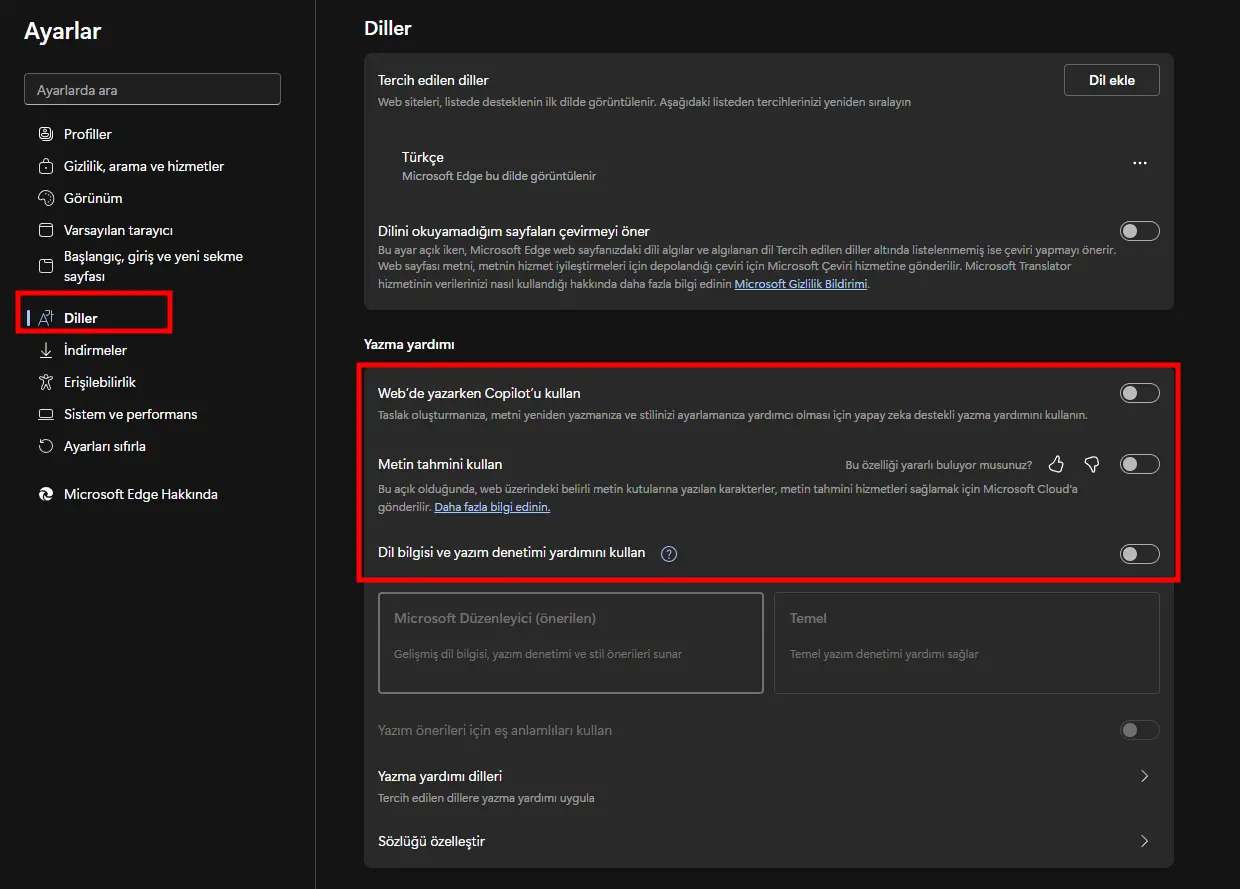The image size is (1240, 889).
Task: Click 'Microsoft Edge bu dilde görüntülenir' text
Action: tap(499, 176)
